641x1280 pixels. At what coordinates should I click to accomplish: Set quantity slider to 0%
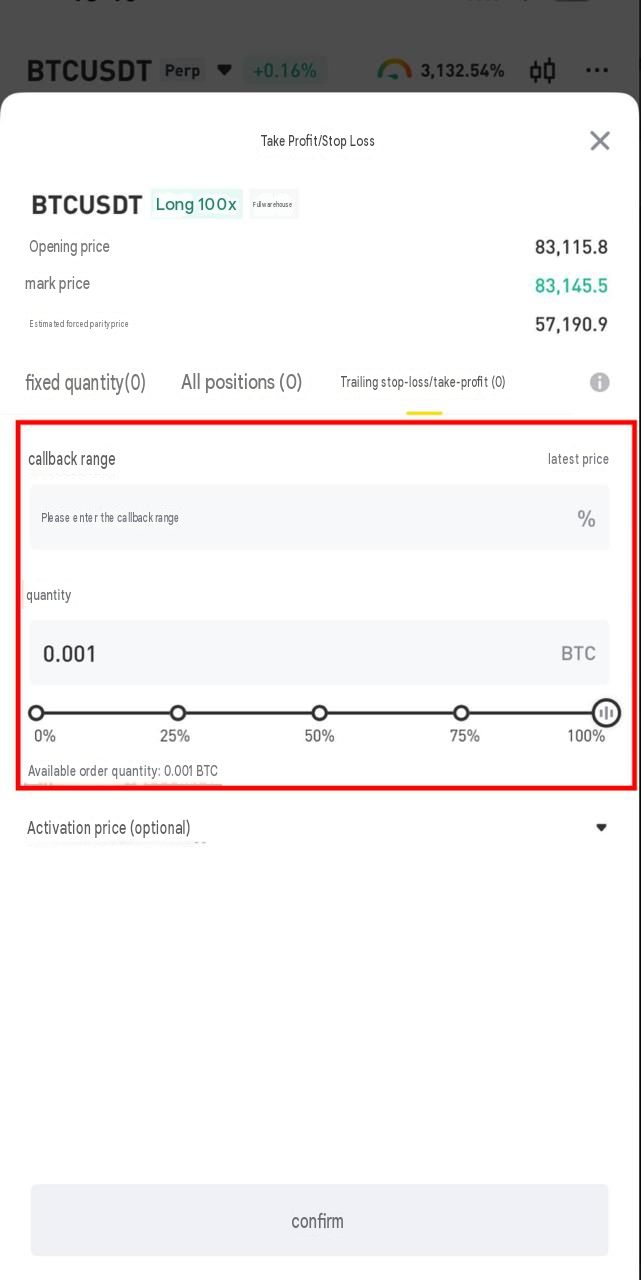pos(36,713)
